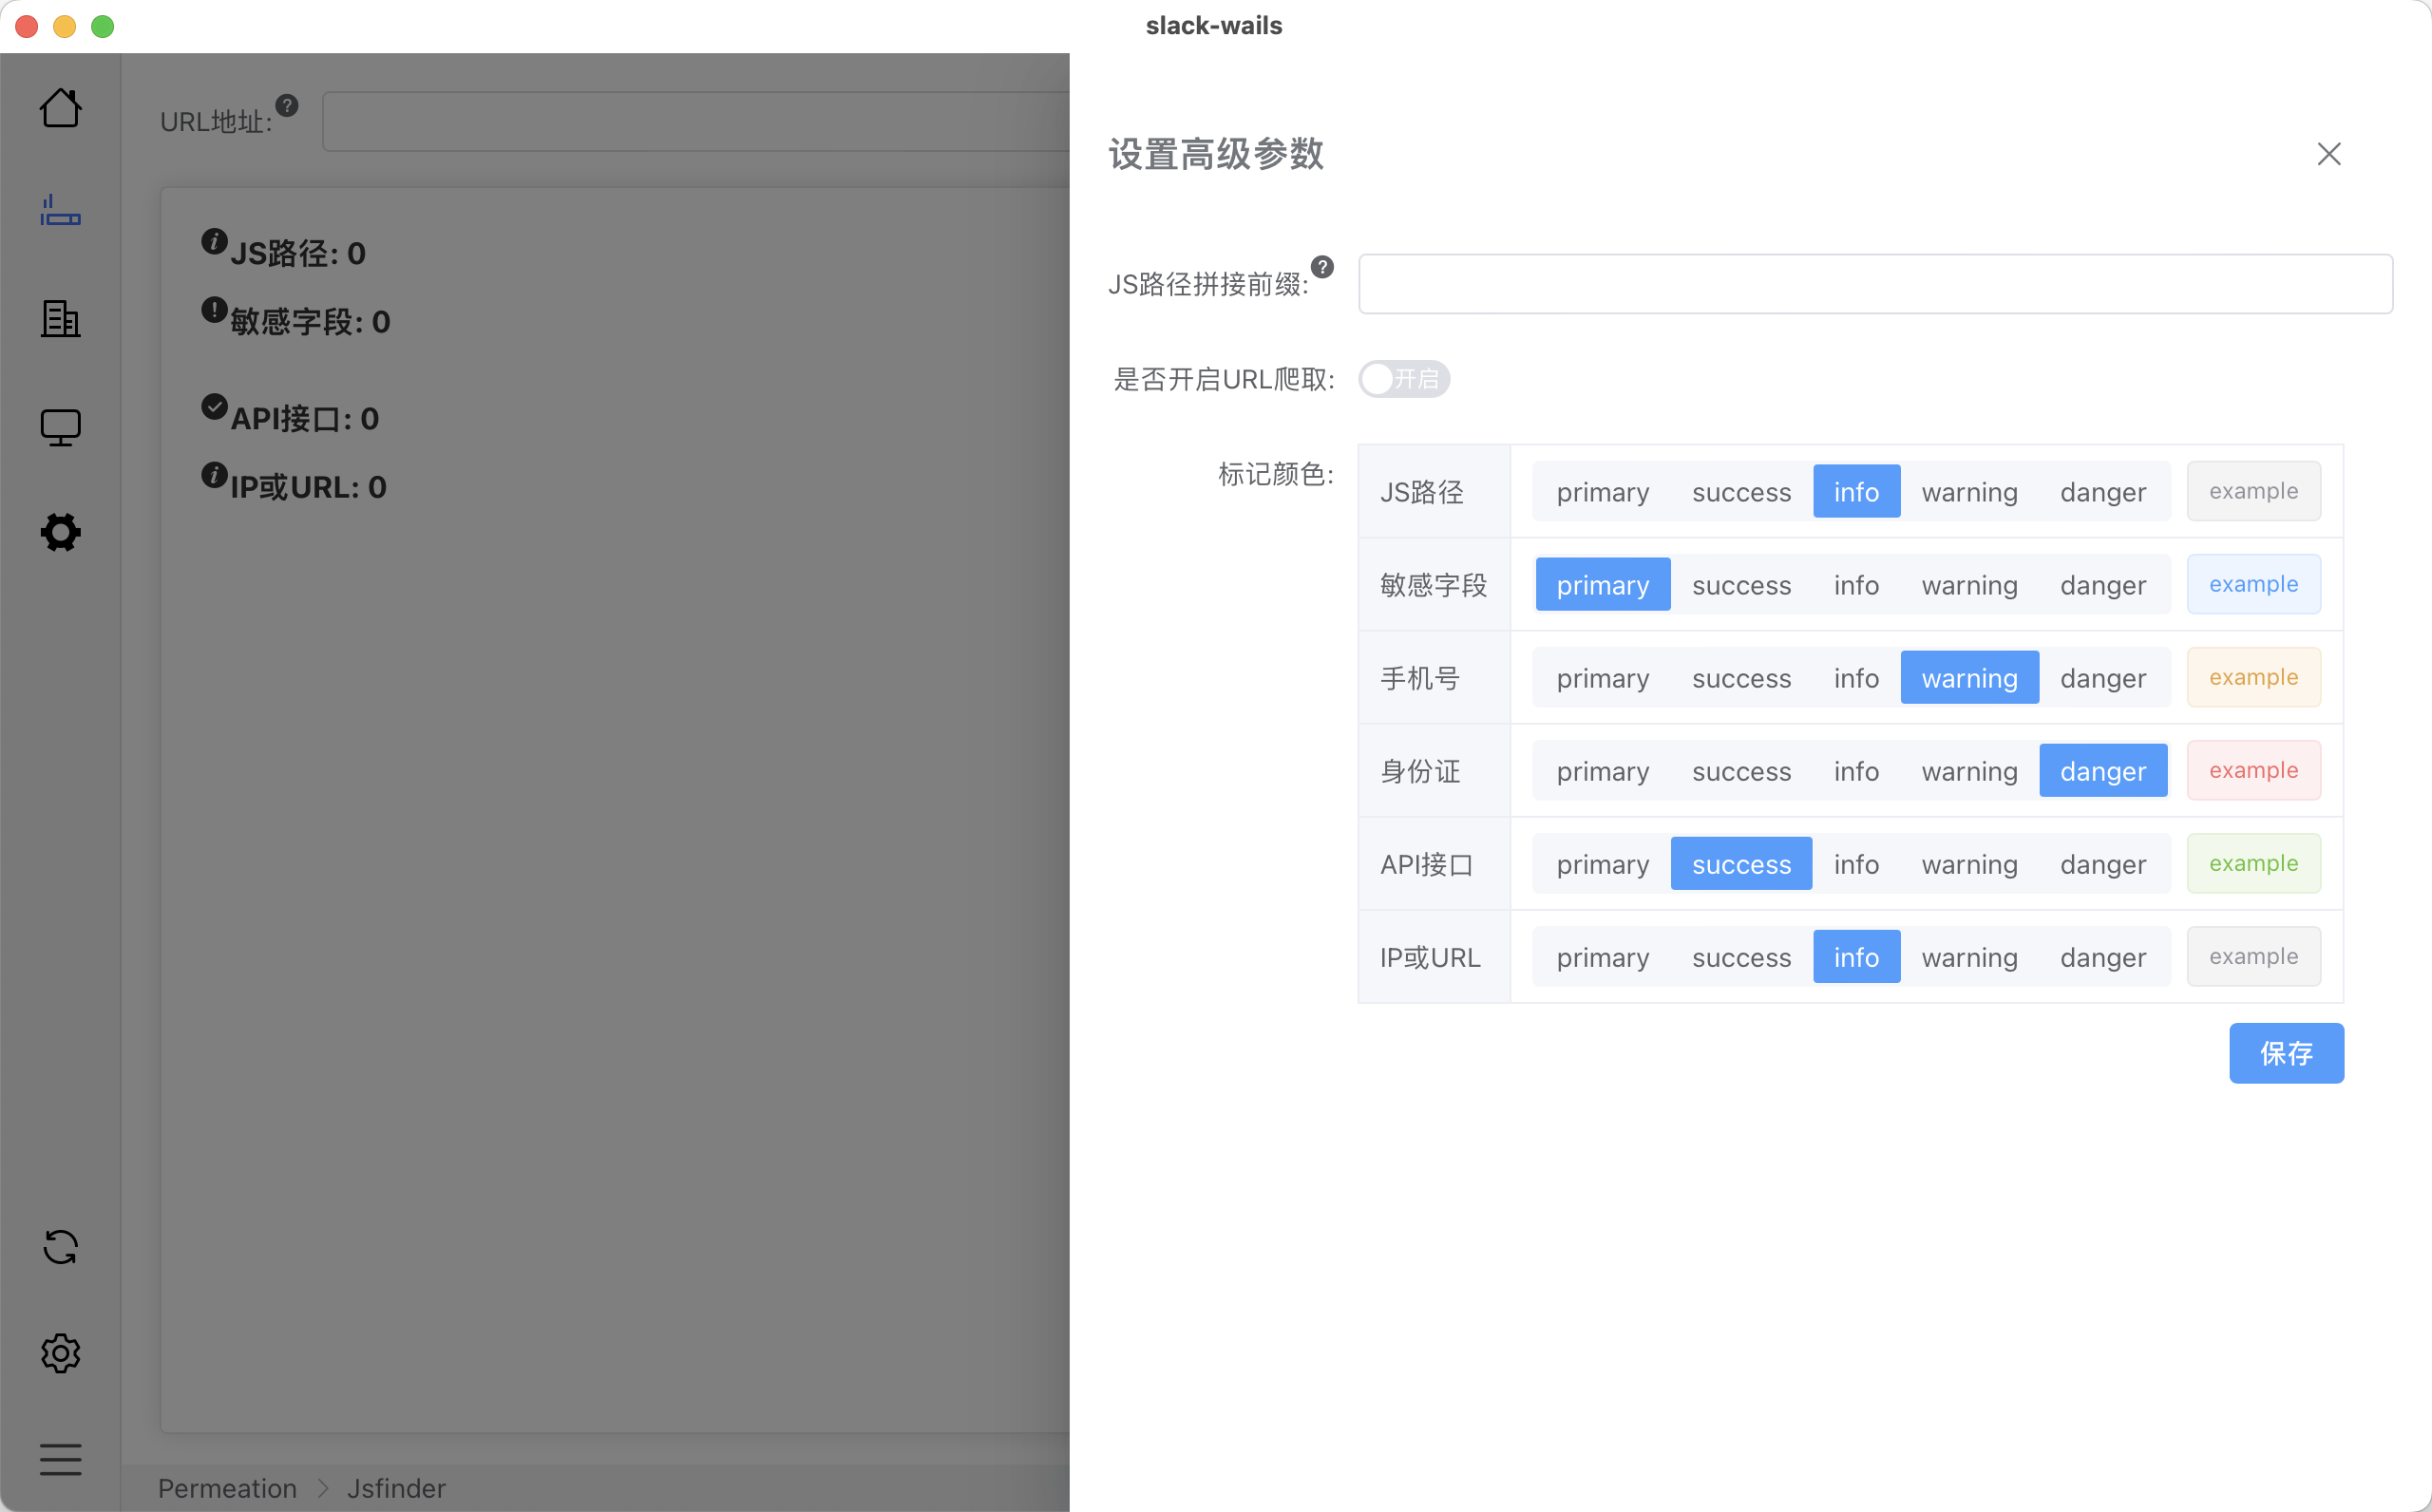Screen dimensions: 2432x1512
Task: Select warning for the API接口 row
Action: click(x=1968, y=864)
